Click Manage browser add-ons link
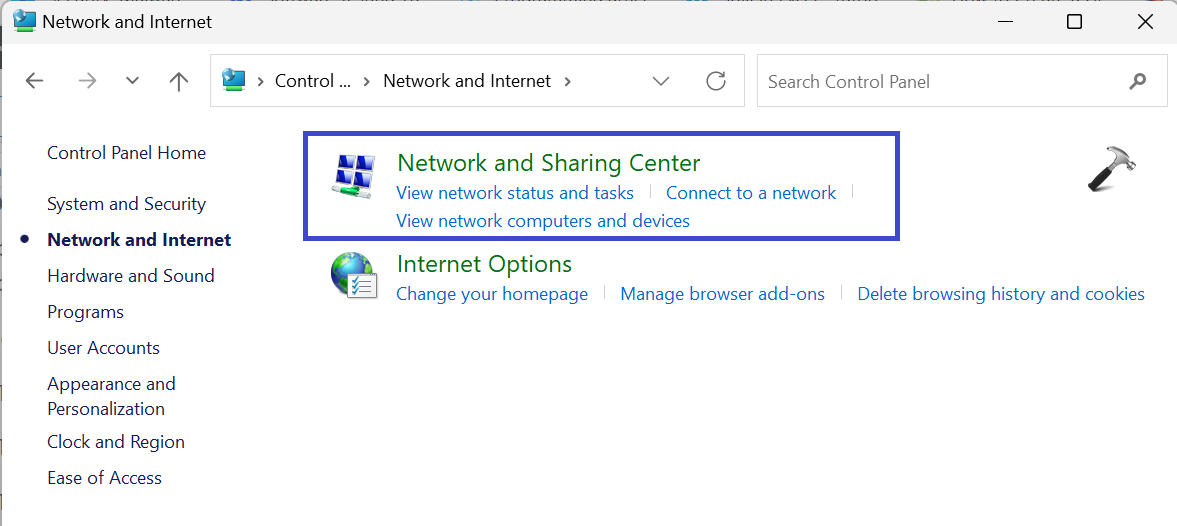 723,294
